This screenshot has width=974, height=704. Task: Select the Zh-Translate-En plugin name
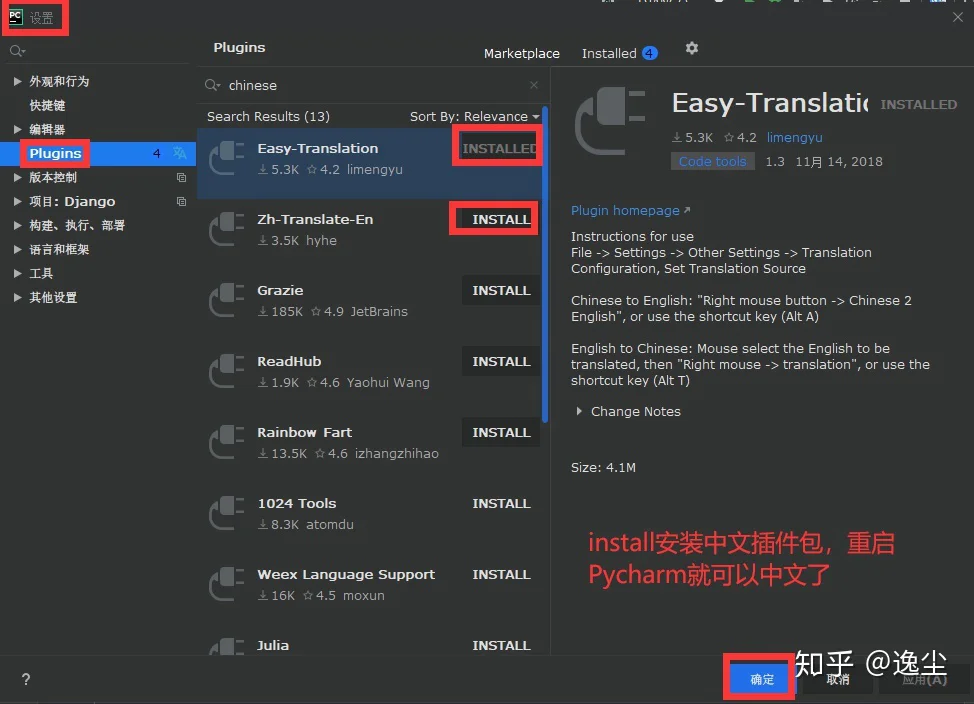(x=315, y=219)
